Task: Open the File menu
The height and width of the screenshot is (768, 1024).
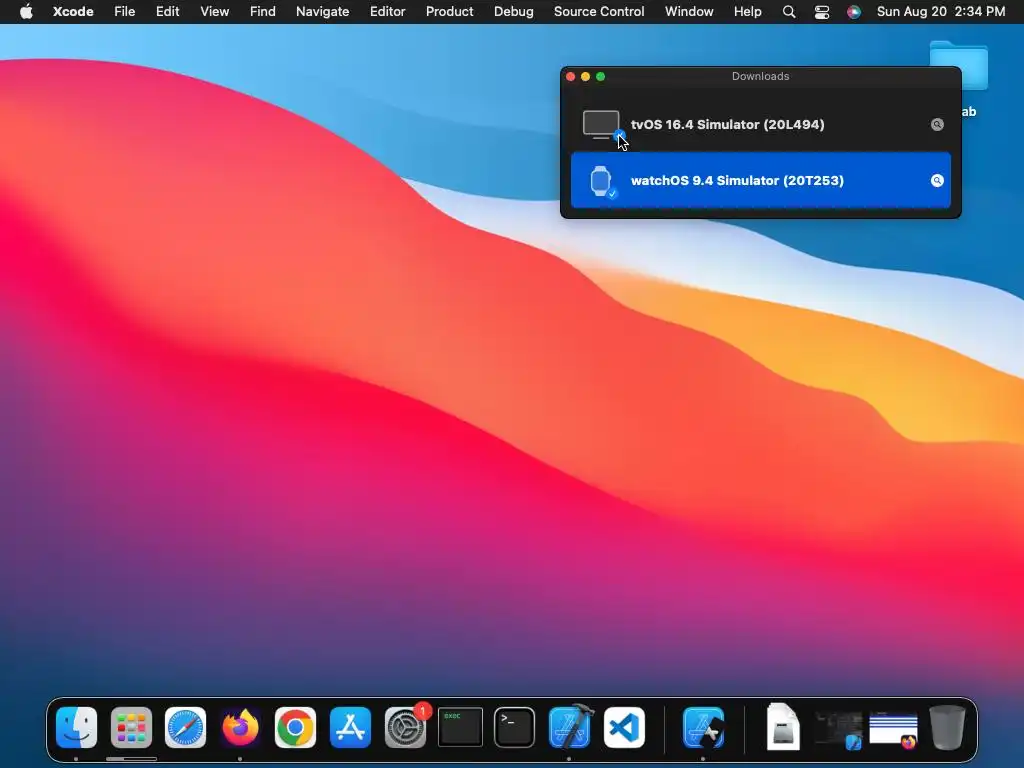Action: click(124, 12)
